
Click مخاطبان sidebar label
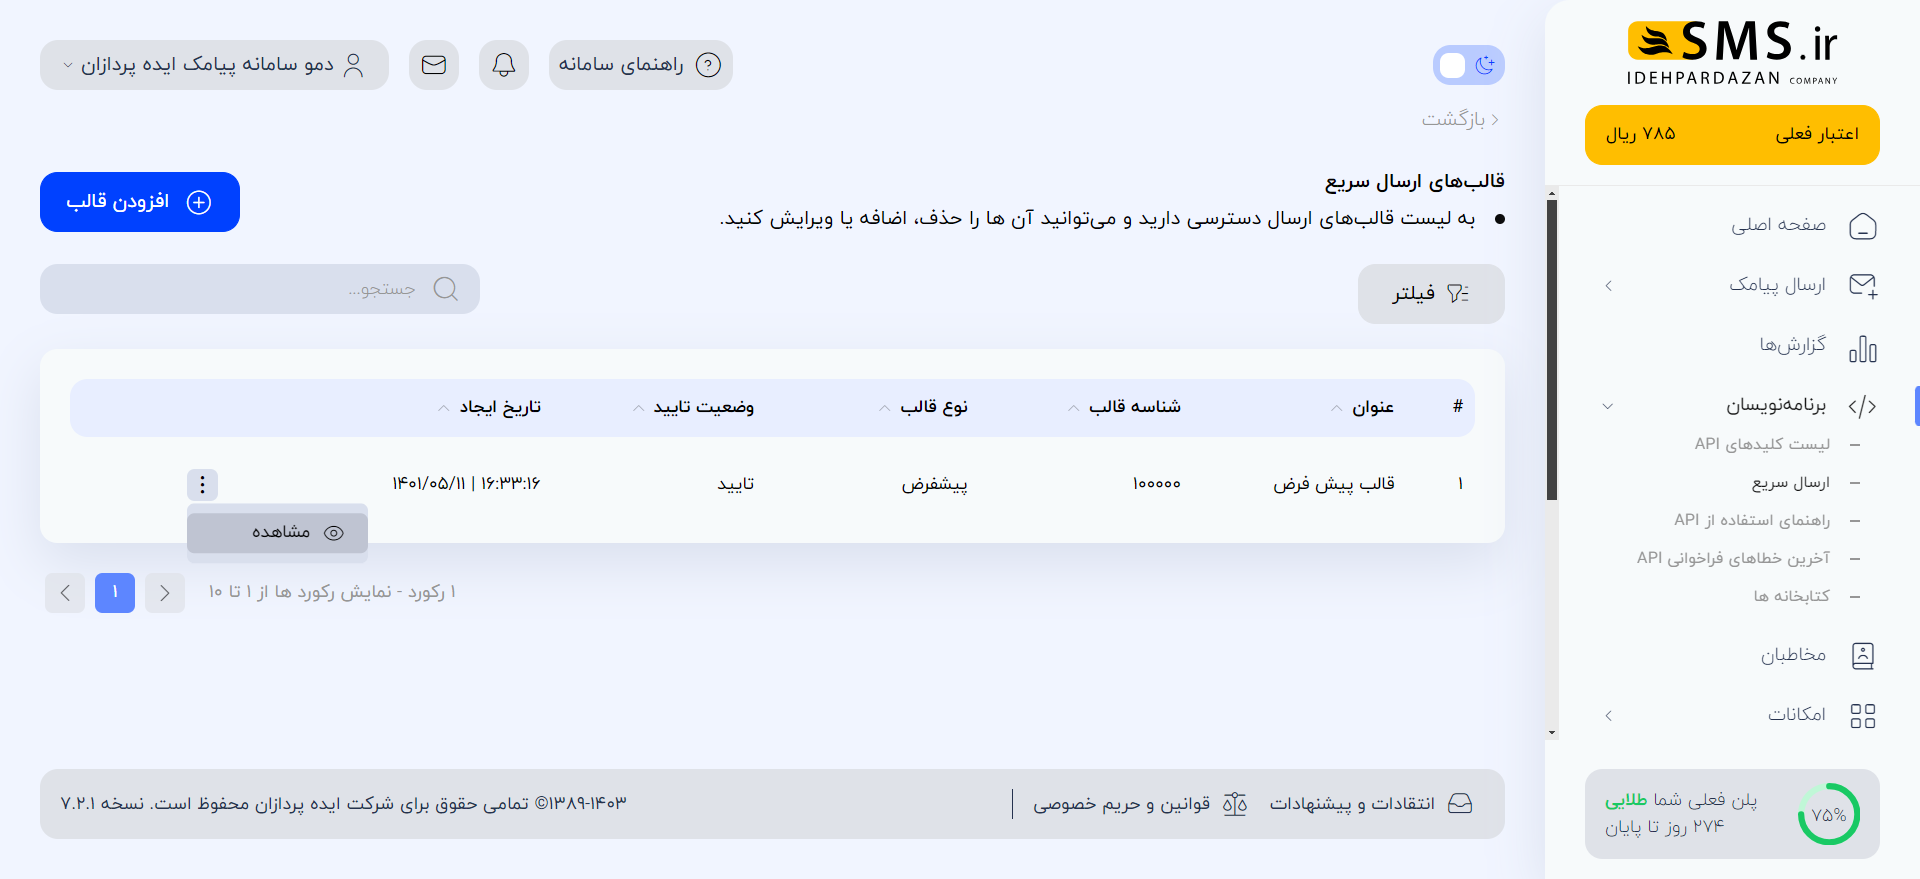coord(1793,655)
